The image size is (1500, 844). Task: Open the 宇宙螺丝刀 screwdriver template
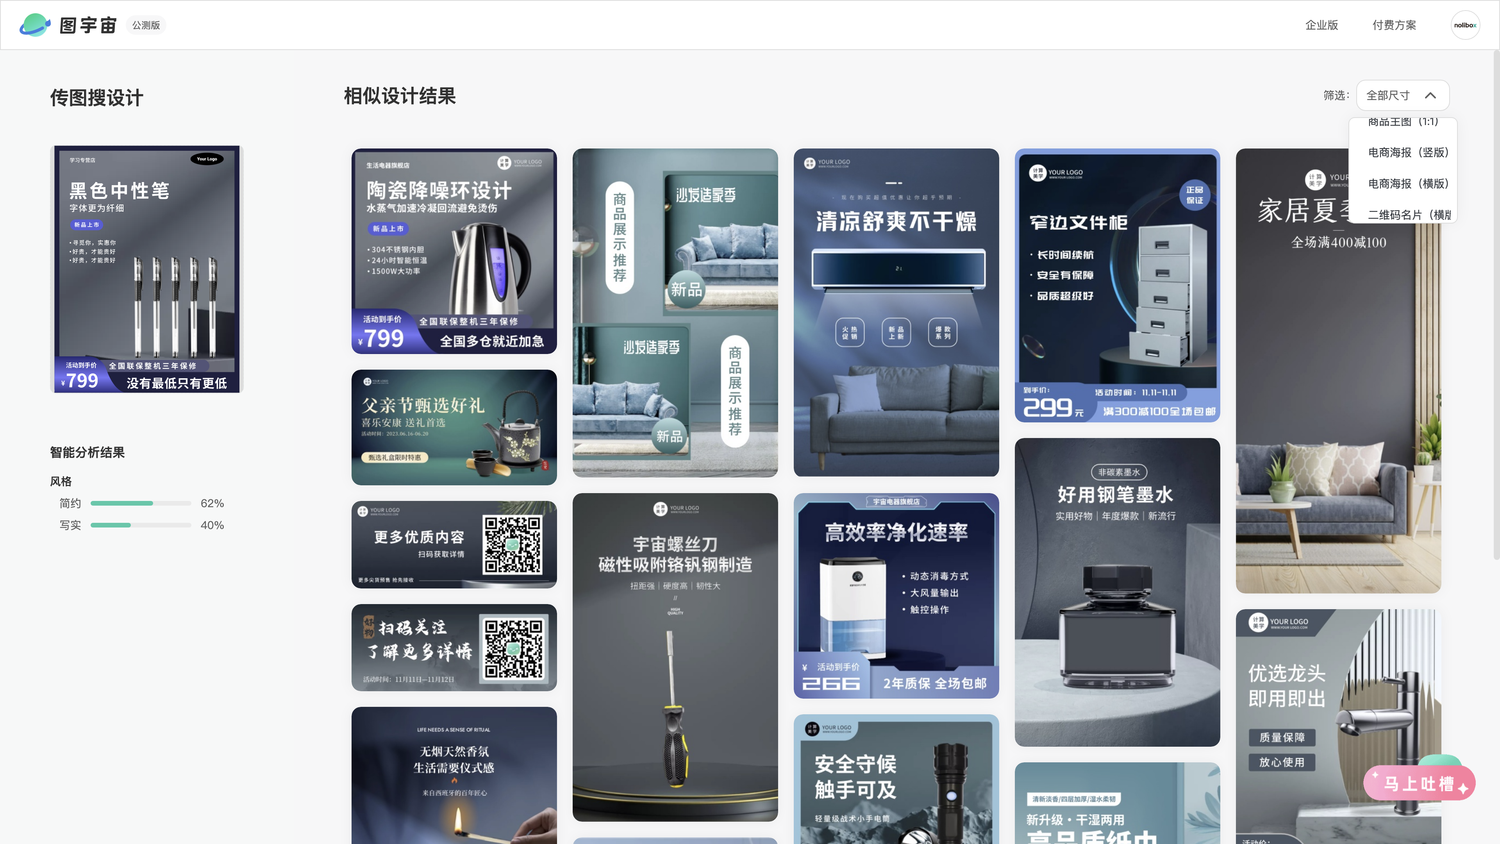[675, 657]
